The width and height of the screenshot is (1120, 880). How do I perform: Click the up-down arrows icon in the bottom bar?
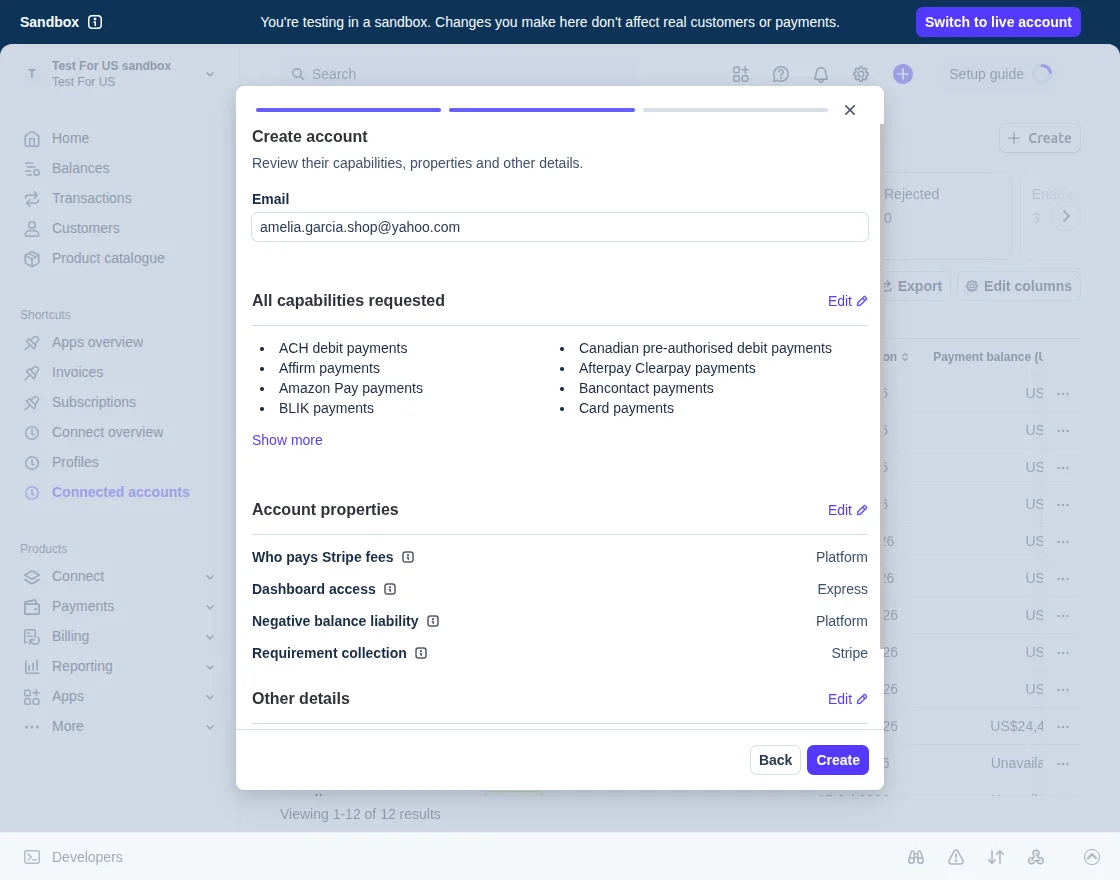(x=996, y=857)
